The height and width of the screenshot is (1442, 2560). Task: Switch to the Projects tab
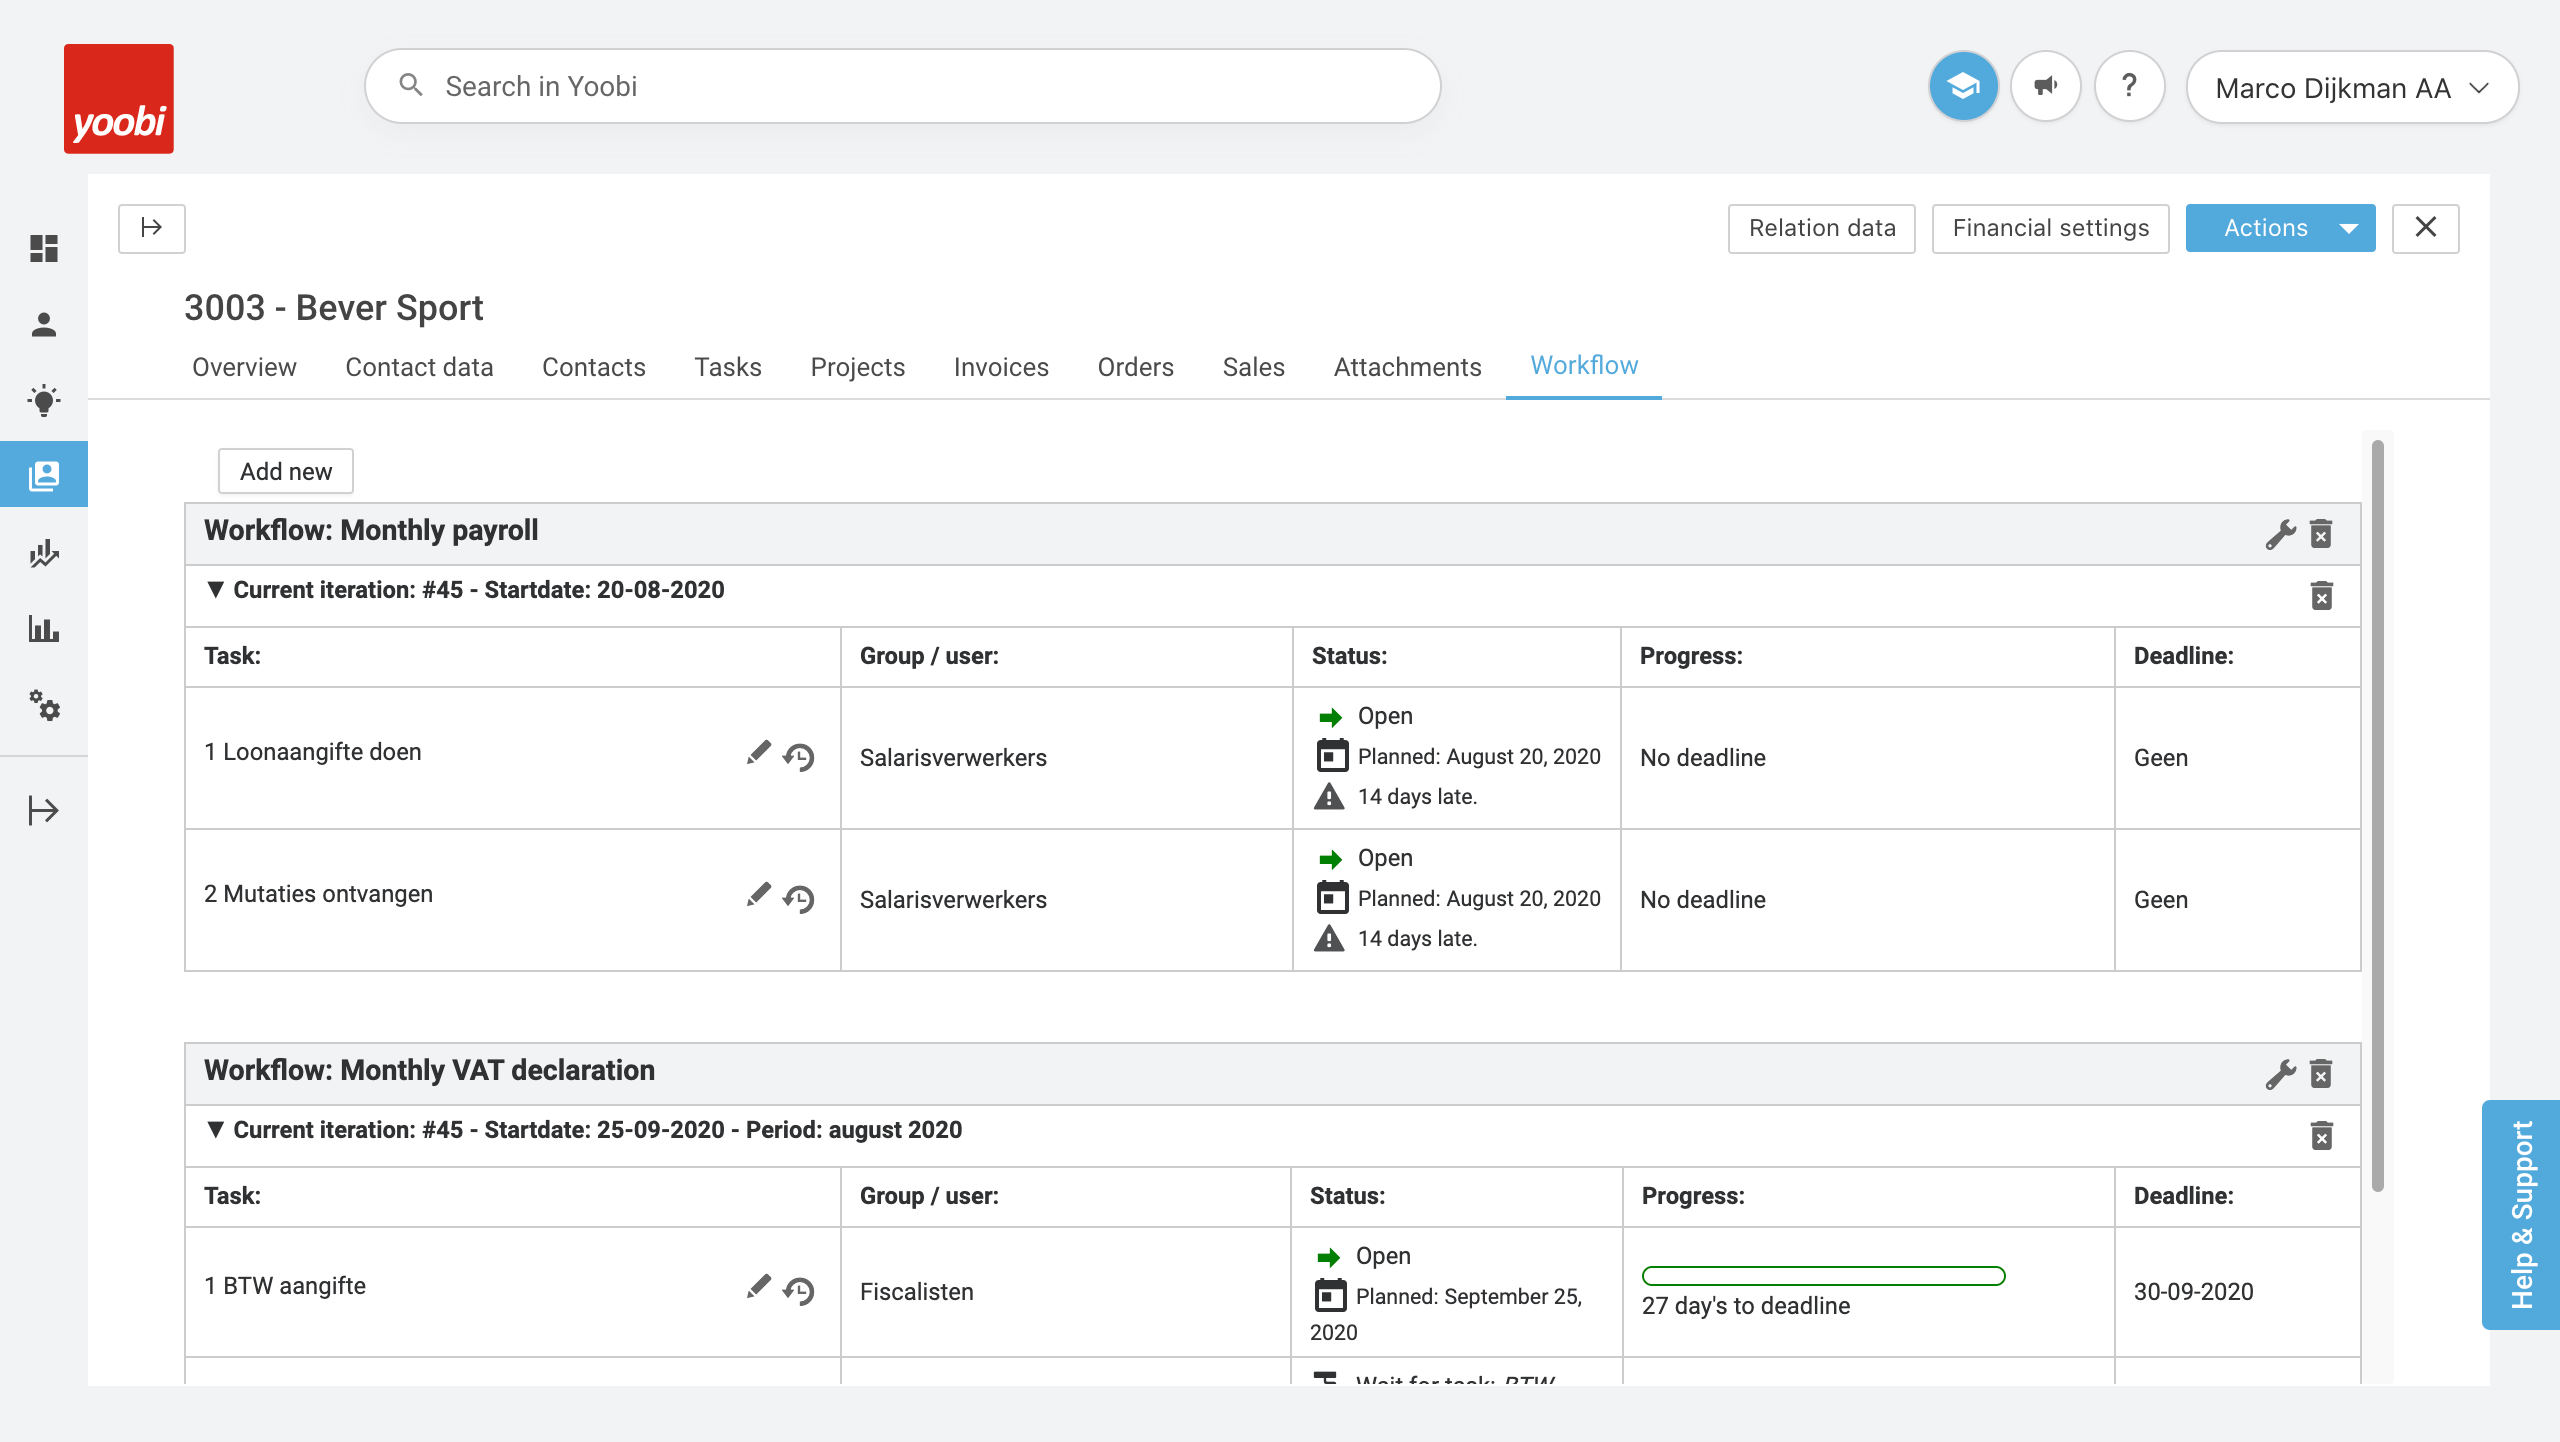(x=857, y=367)
